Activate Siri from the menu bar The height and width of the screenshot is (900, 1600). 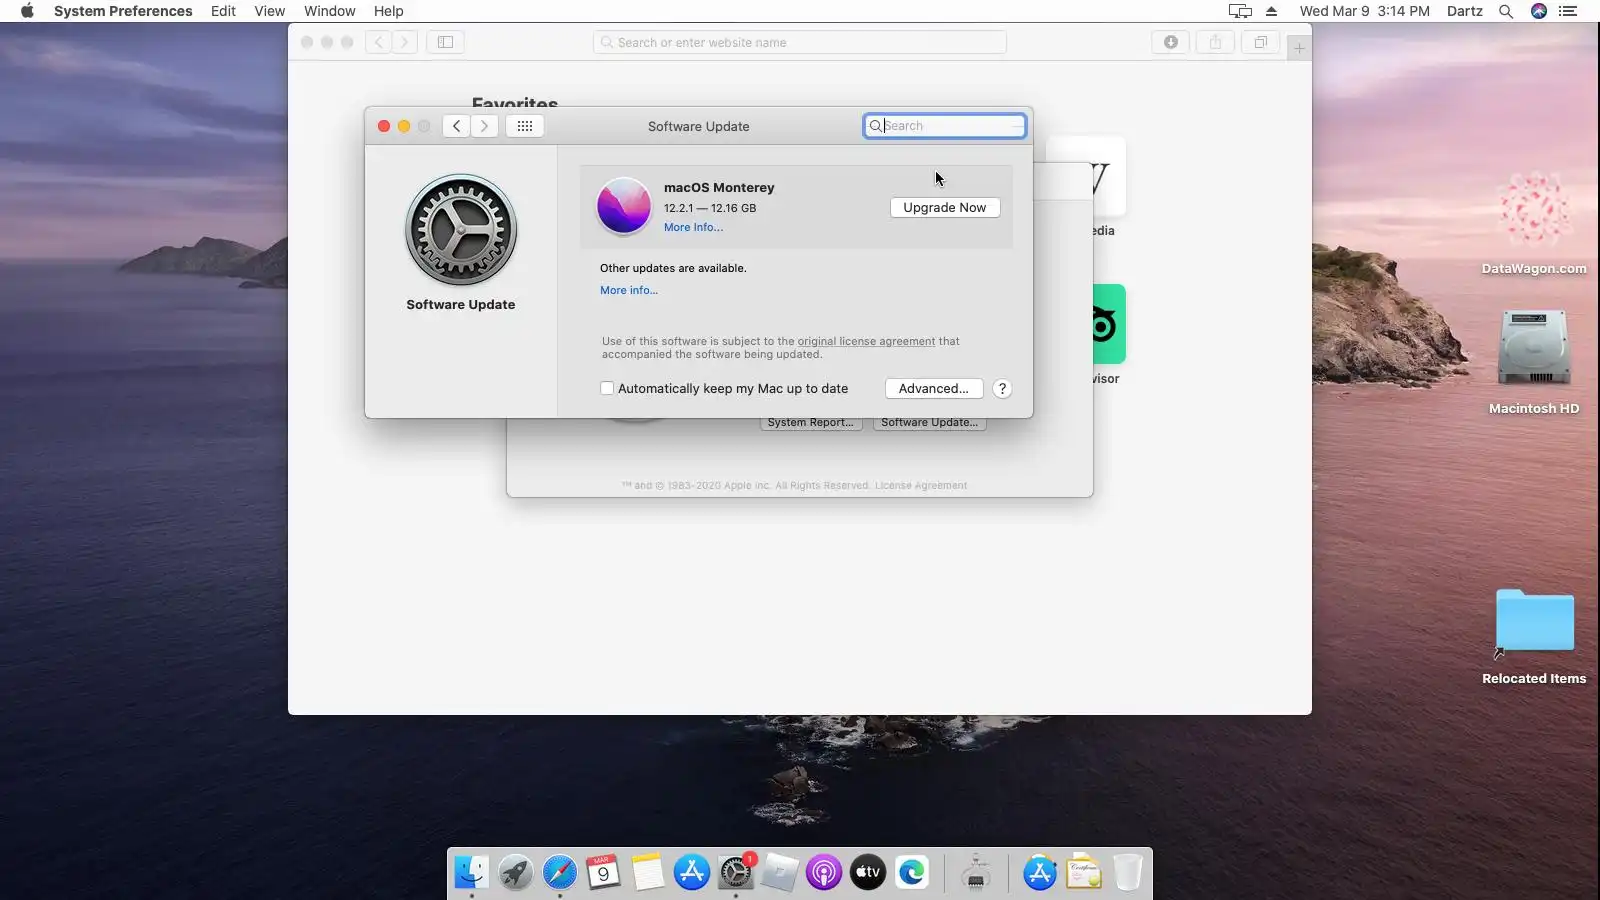1539,11
